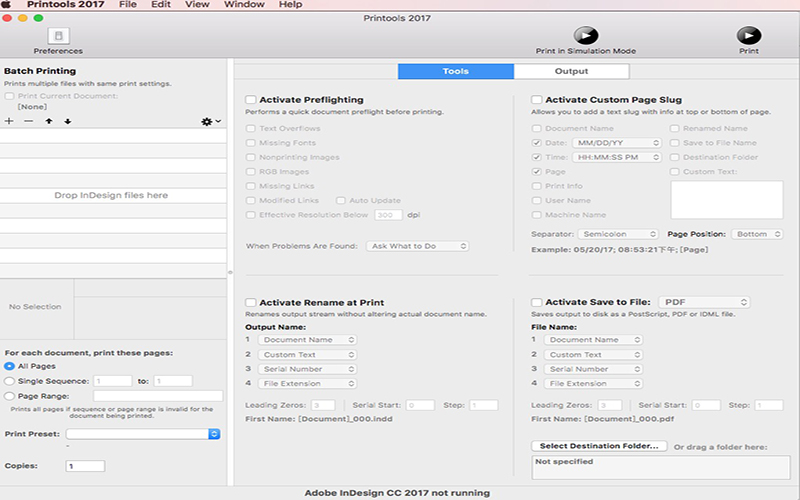Image resolution: width=800 pixels, height=500 pixels.
Task: Remove a file with the minus icon
Action: pos(29,121)
